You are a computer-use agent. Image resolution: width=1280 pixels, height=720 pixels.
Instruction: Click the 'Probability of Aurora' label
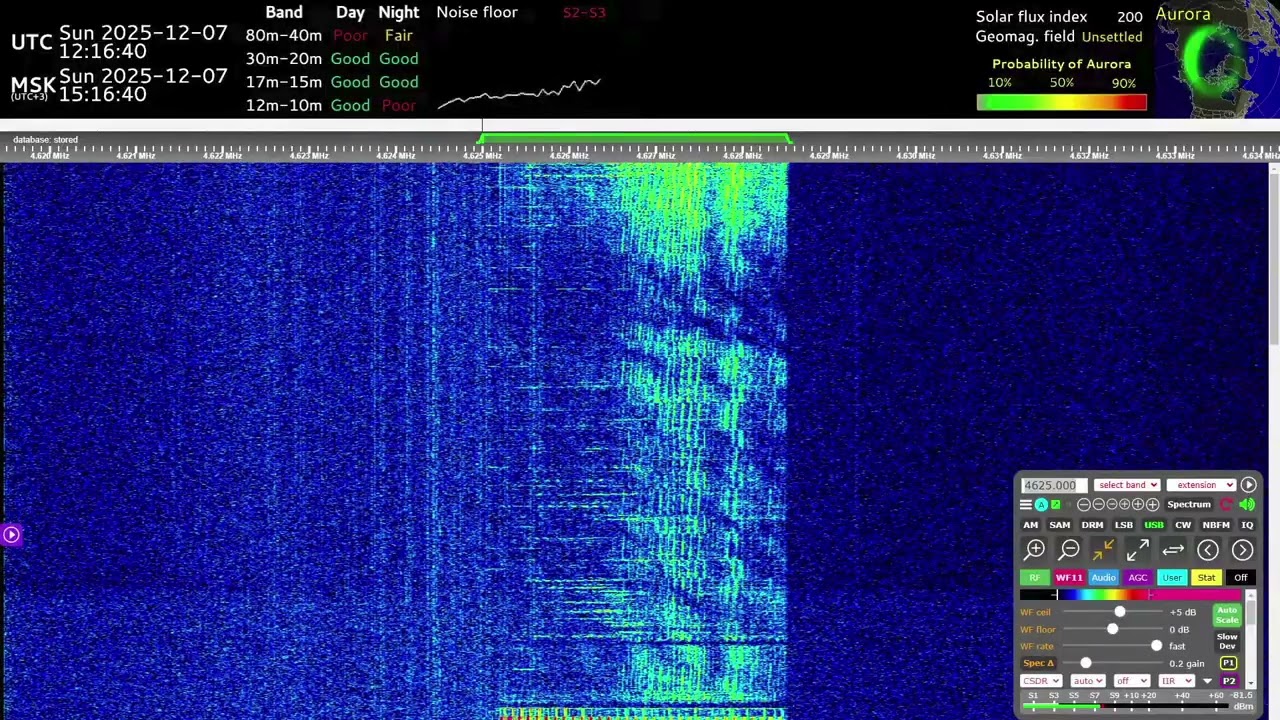1061,64
